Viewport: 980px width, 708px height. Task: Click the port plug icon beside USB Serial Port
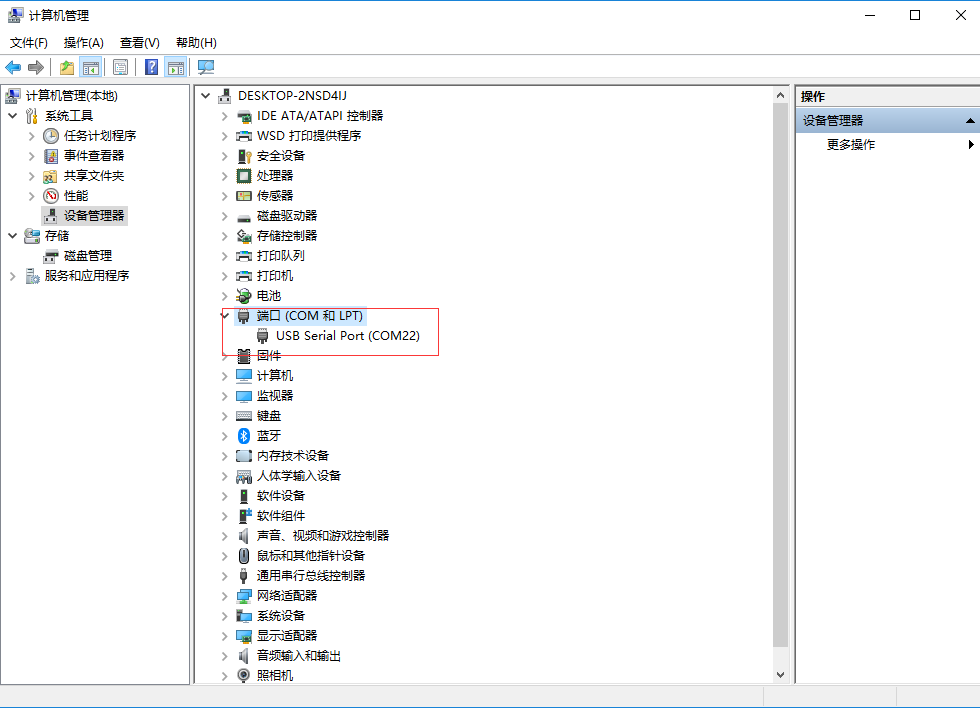262,336
